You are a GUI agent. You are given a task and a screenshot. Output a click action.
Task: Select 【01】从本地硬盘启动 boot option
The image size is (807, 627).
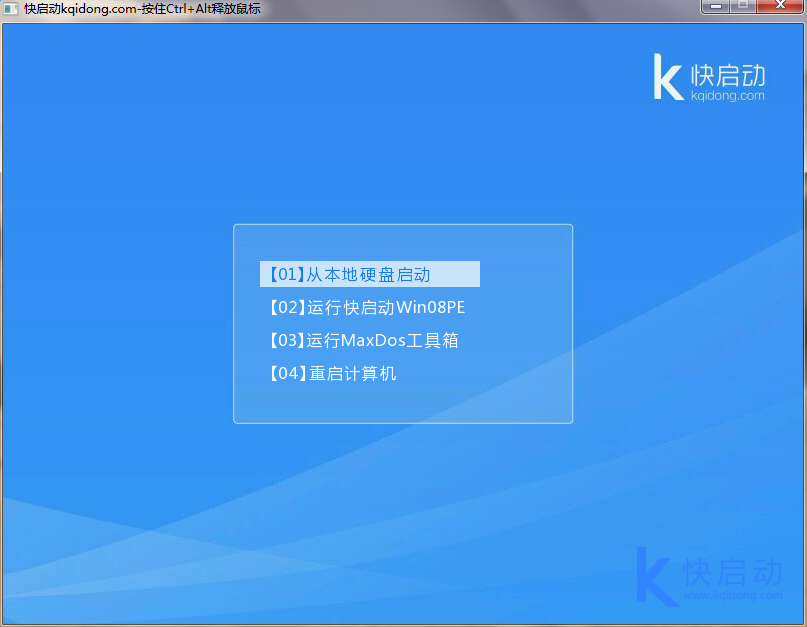point(370,274)
